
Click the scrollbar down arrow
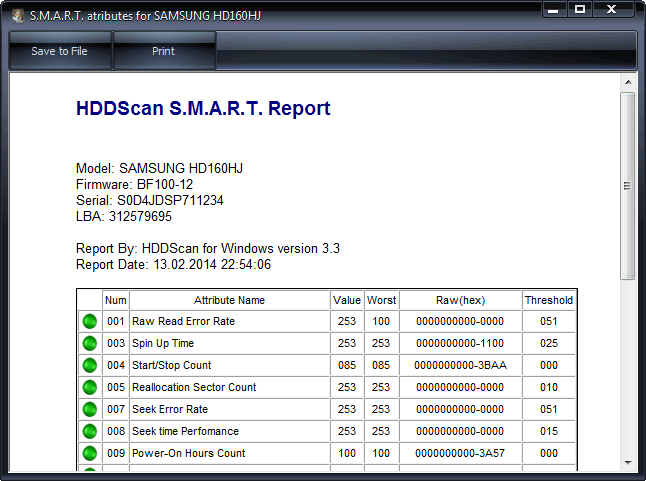(x=628, y=464)
